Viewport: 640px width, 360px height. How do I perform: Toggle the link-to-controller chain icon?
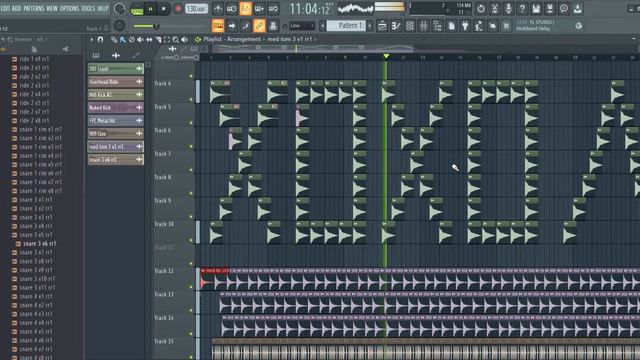point(259,26)
